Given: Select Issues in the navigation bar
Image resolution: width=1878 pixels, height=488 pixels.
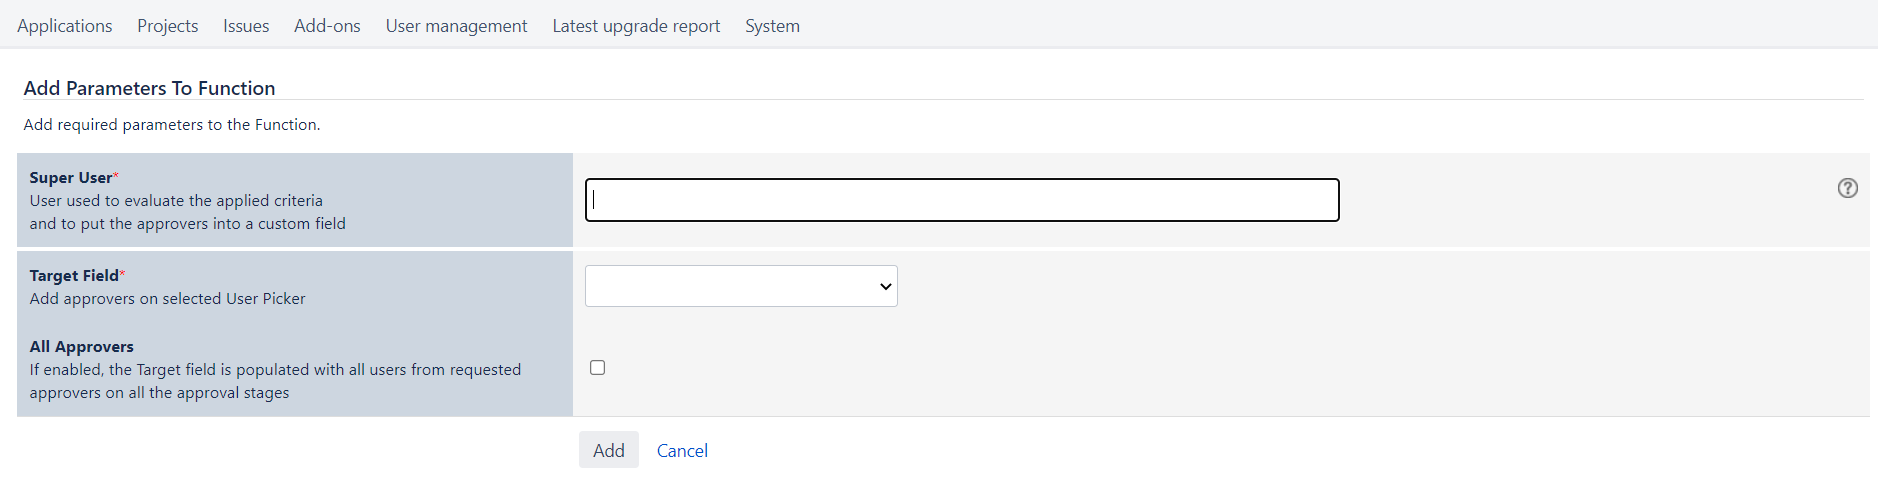Looking at the screenshot, I should click(246, 26).
